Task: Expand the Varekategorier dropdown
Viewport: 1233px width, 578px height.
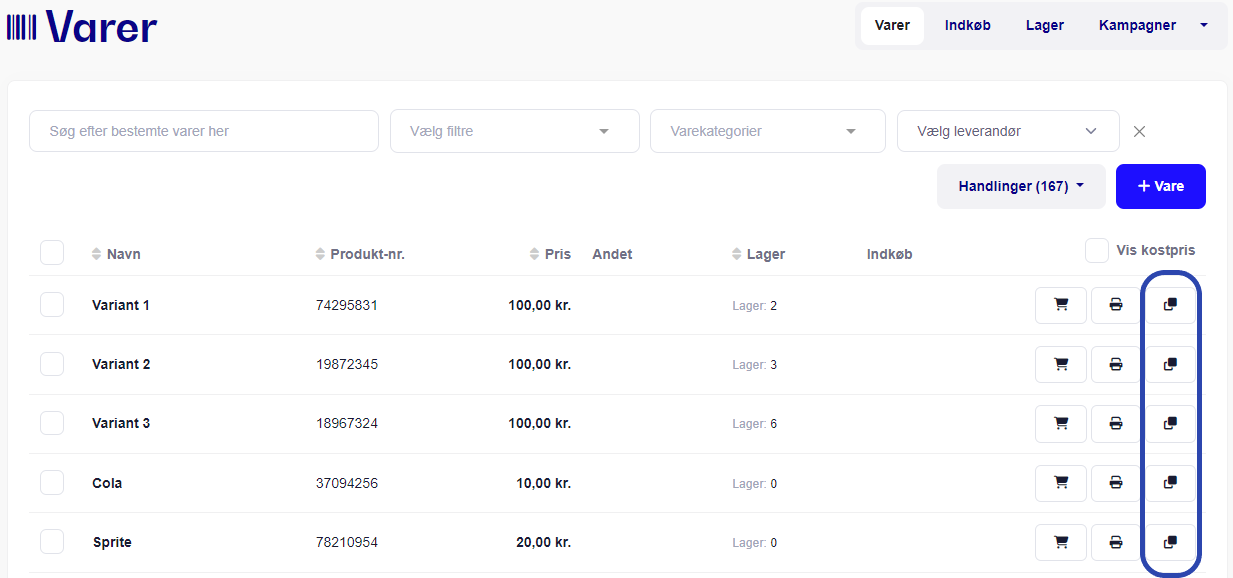Action: point(767,131)
